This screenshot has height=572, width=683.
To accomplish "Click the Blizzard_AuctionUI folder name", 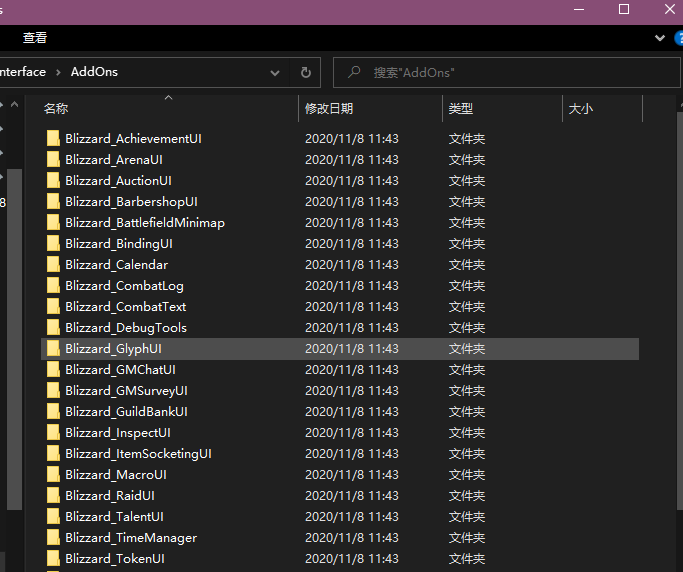I will click(x=118, y=180).
